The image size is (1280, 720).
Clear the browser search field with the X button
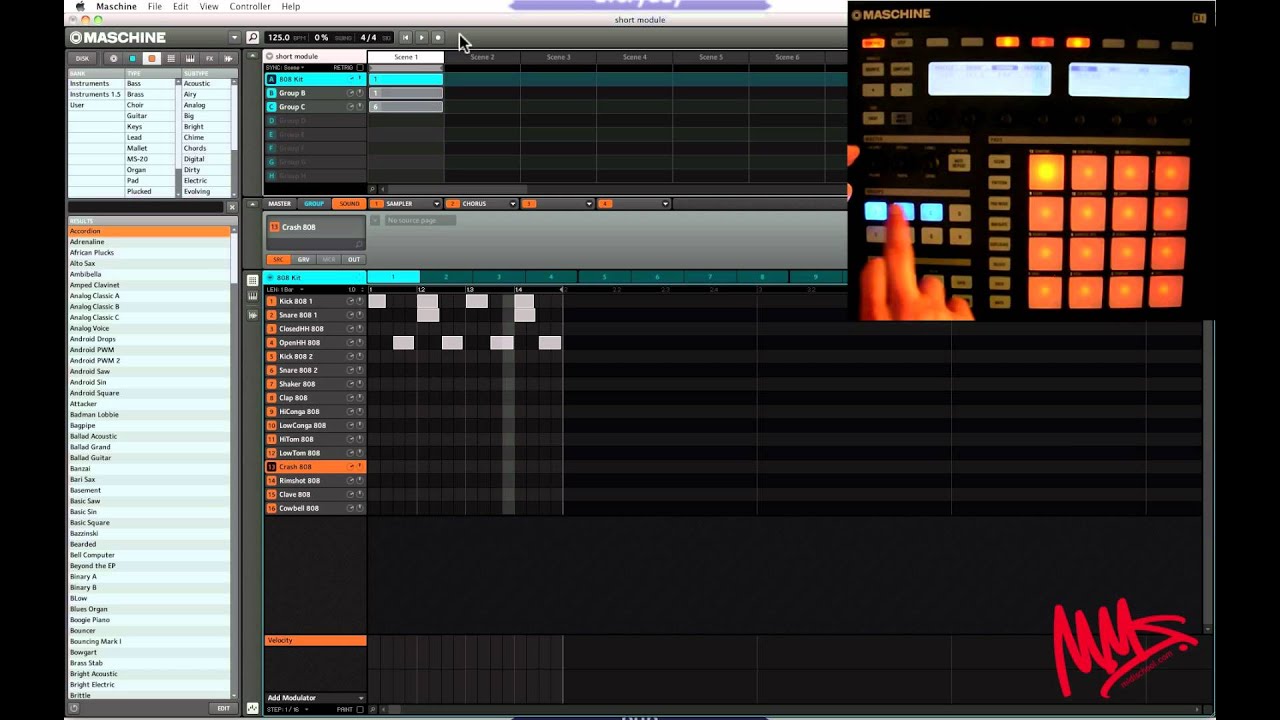(232, 207)
